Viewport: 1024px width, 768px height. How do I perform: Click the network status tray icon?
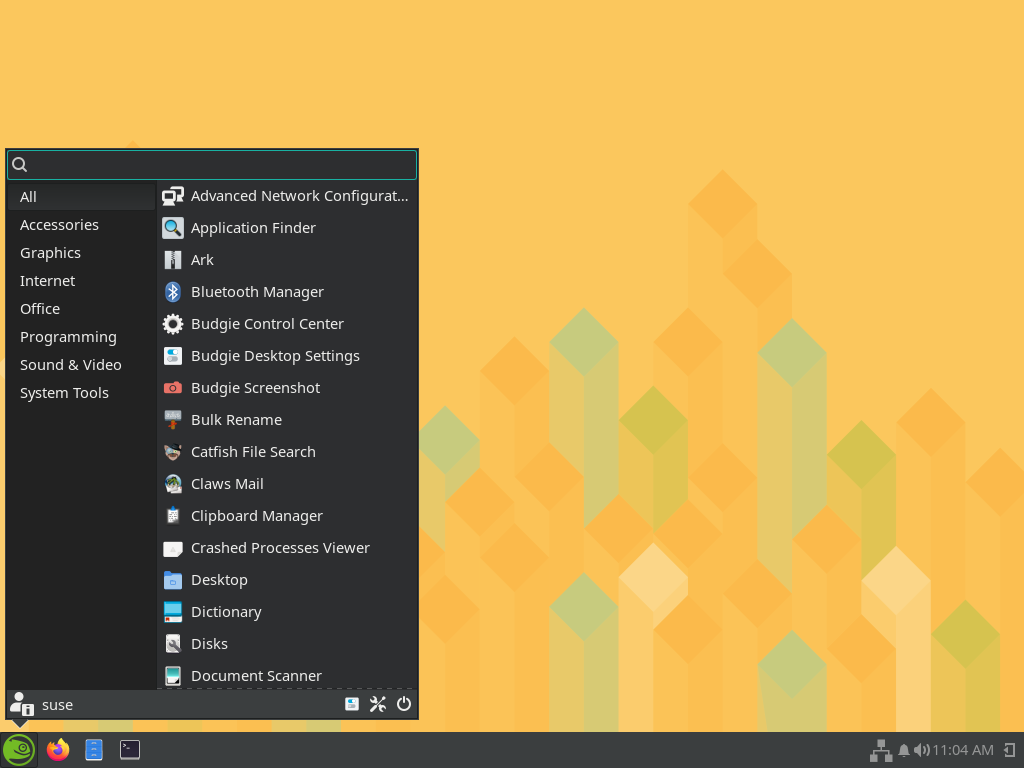pos(880,750)
